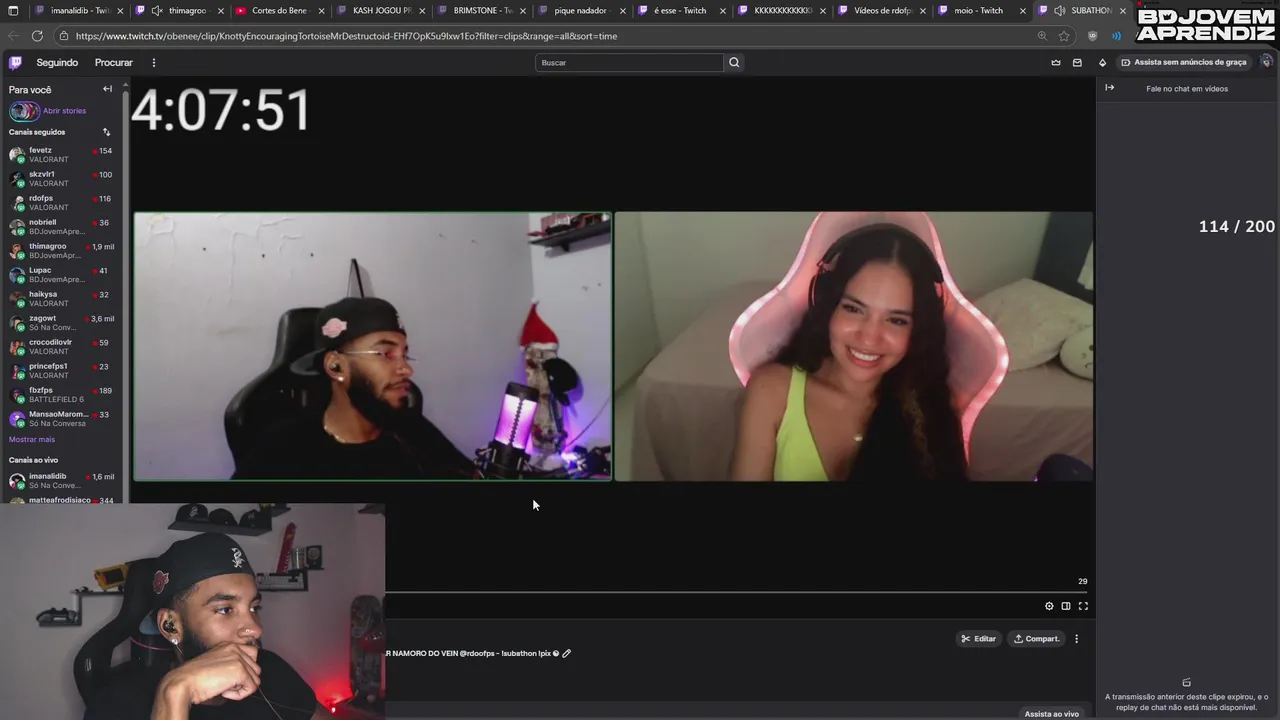Image resolution: width=1280 pixels, height=720 pixels.
Task: Edit clip title with pencil icon
Action: click(x=566, y=653)
